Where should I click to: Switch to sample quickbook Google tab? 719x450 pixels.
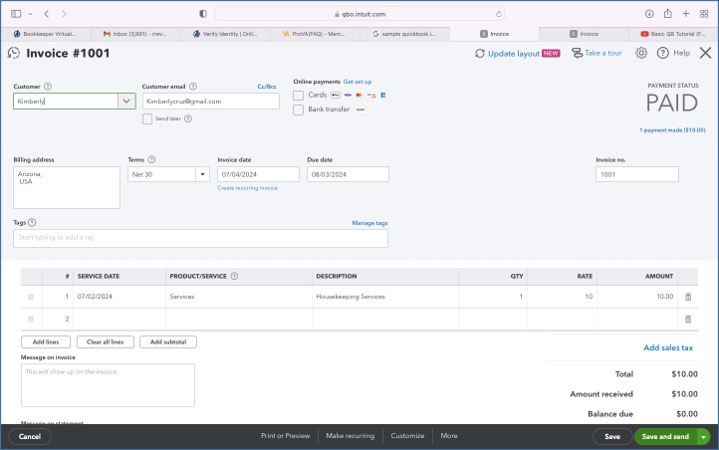(405, 34)
